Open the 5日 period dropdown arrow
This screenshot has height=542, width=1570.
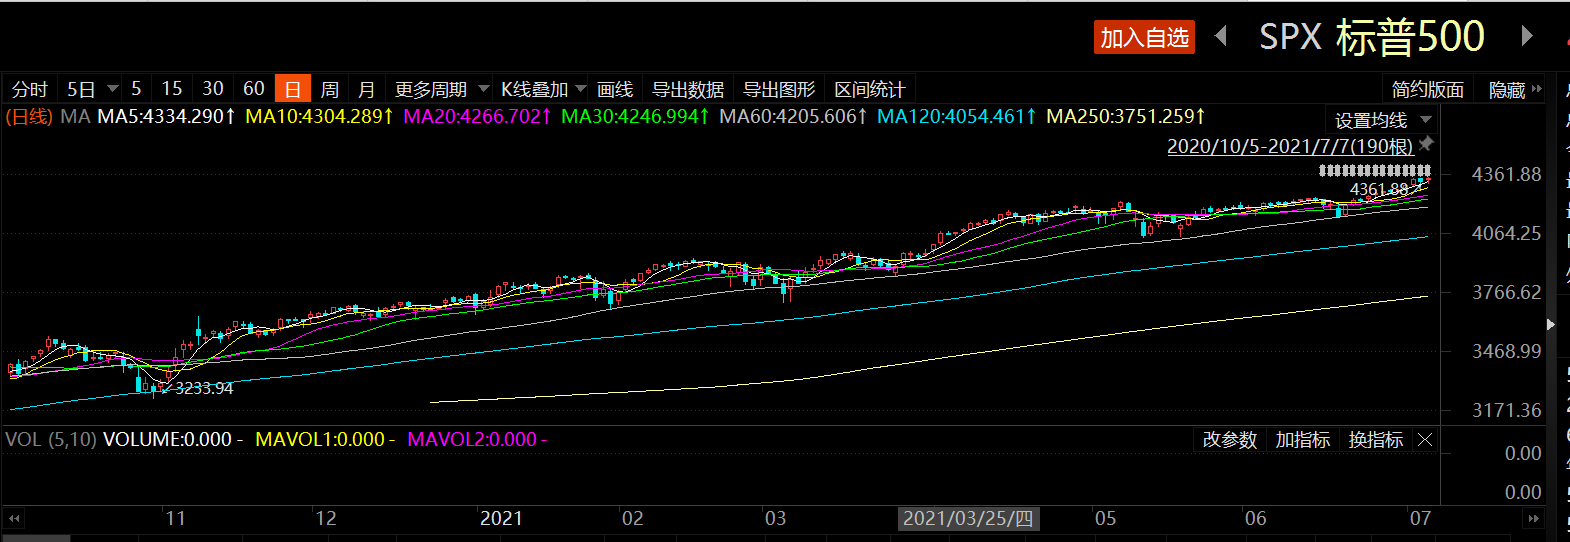[x=112, y=89]
